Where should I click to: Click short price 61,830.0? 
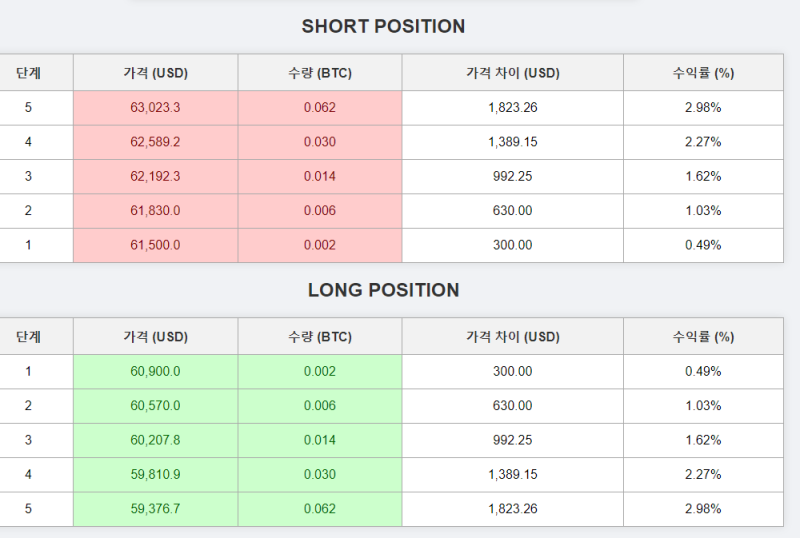click(x=156, y=210)
